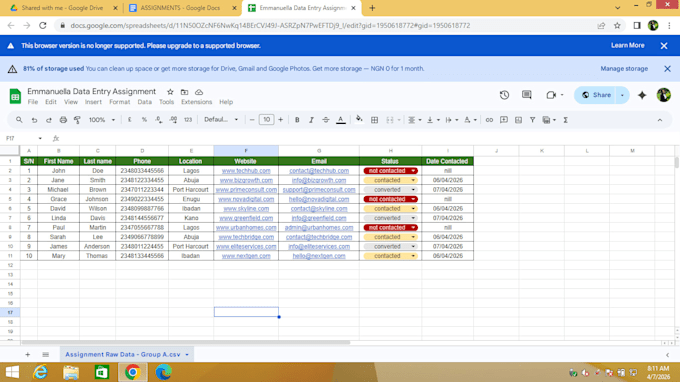Viewport: 680px width, 382px height.
Task: Click Learn More on browser warning
Action: pyautogui.click(x=628, y=46)
